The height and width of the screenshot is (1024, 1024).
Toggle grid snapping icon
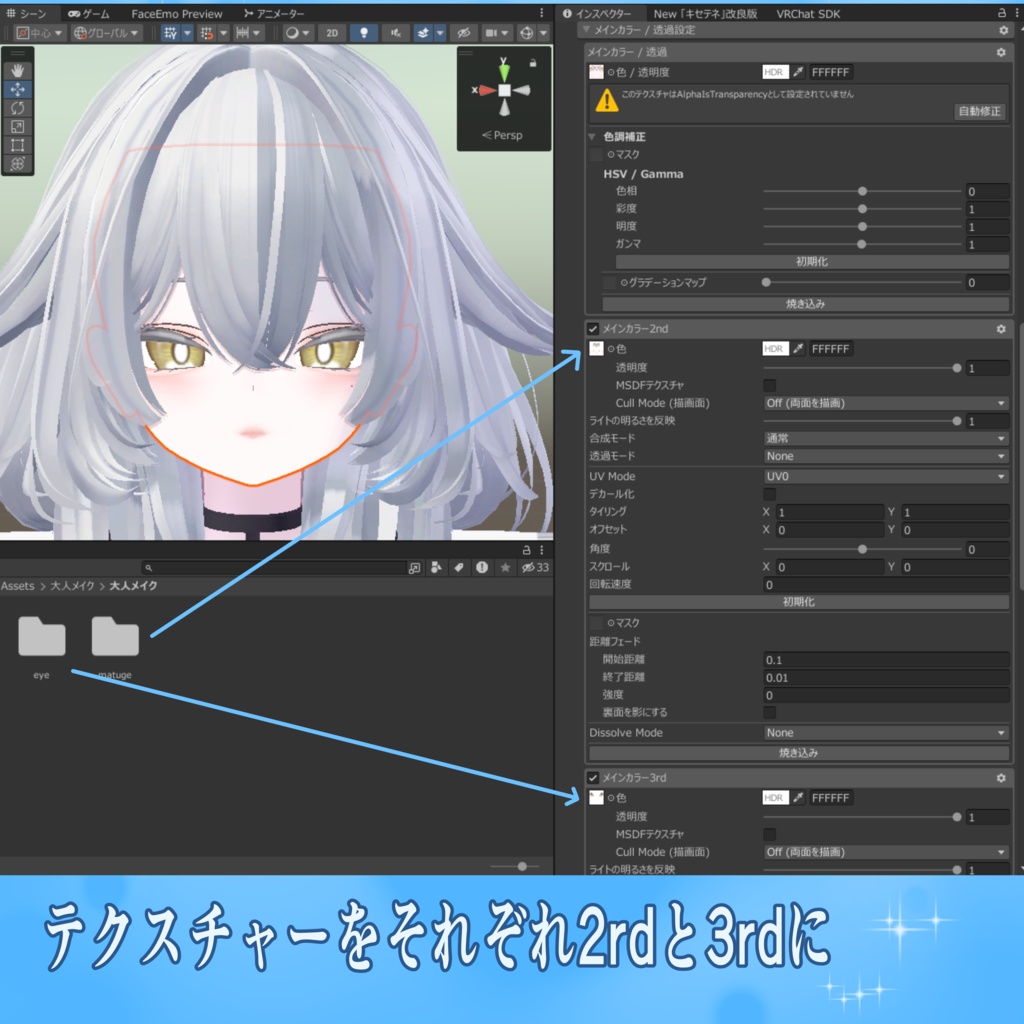pyautogui.click(x=170, y=33)
